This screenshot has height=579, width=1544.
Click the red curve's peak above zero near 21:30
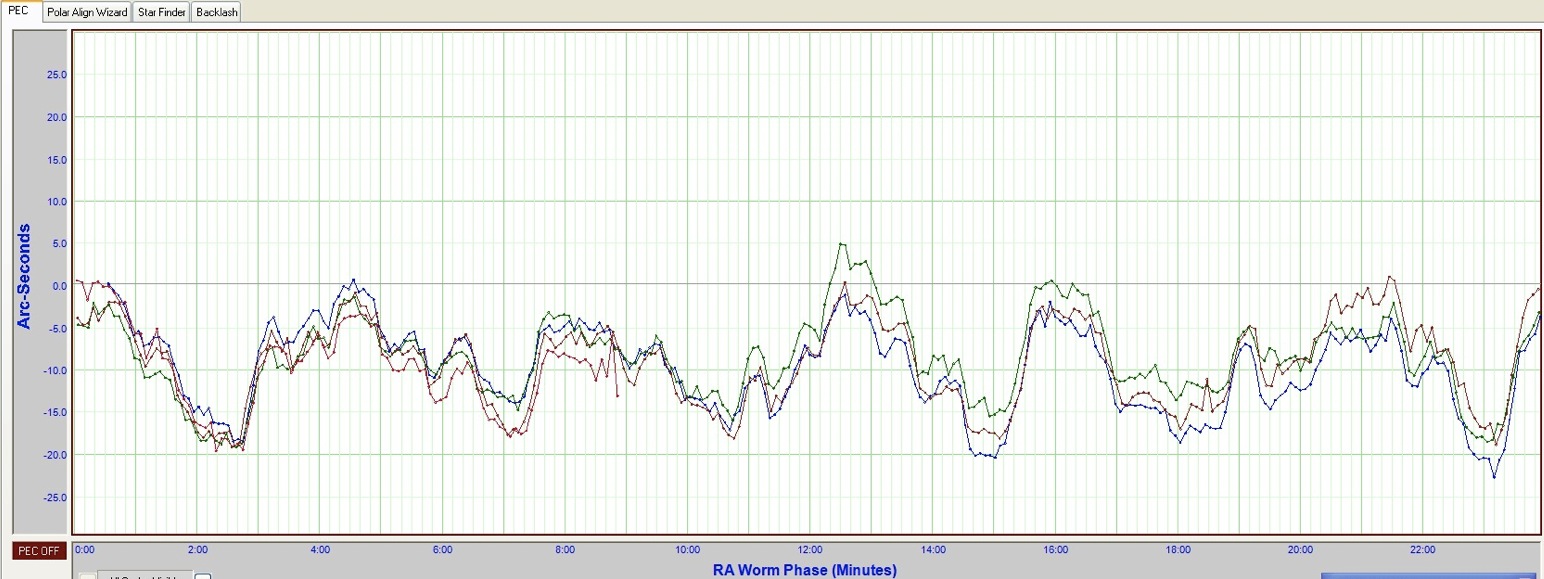[x=1390, y=277]
